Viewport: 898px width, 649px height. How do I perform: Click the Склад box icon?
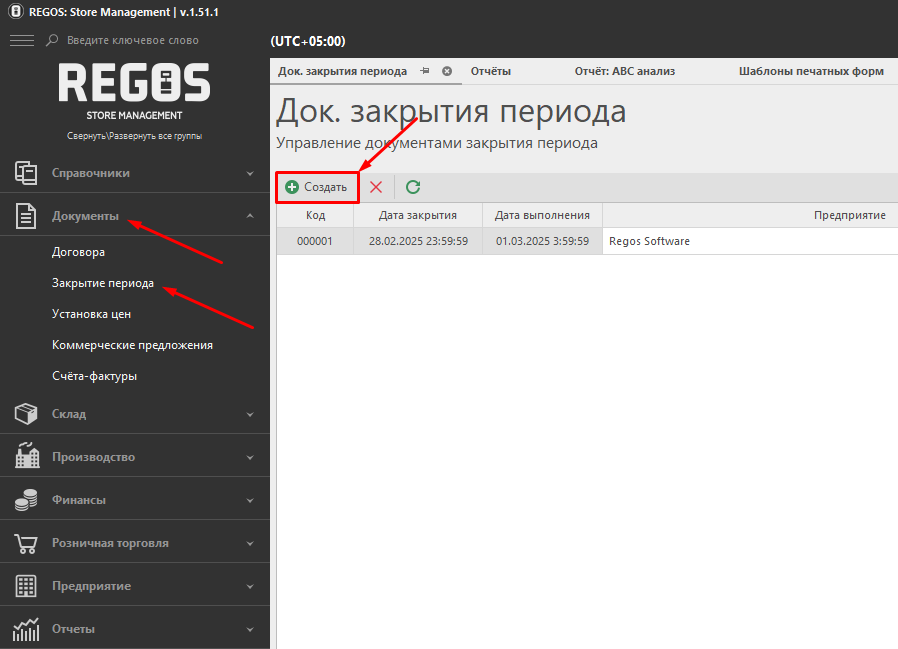[x=26, y=414]
